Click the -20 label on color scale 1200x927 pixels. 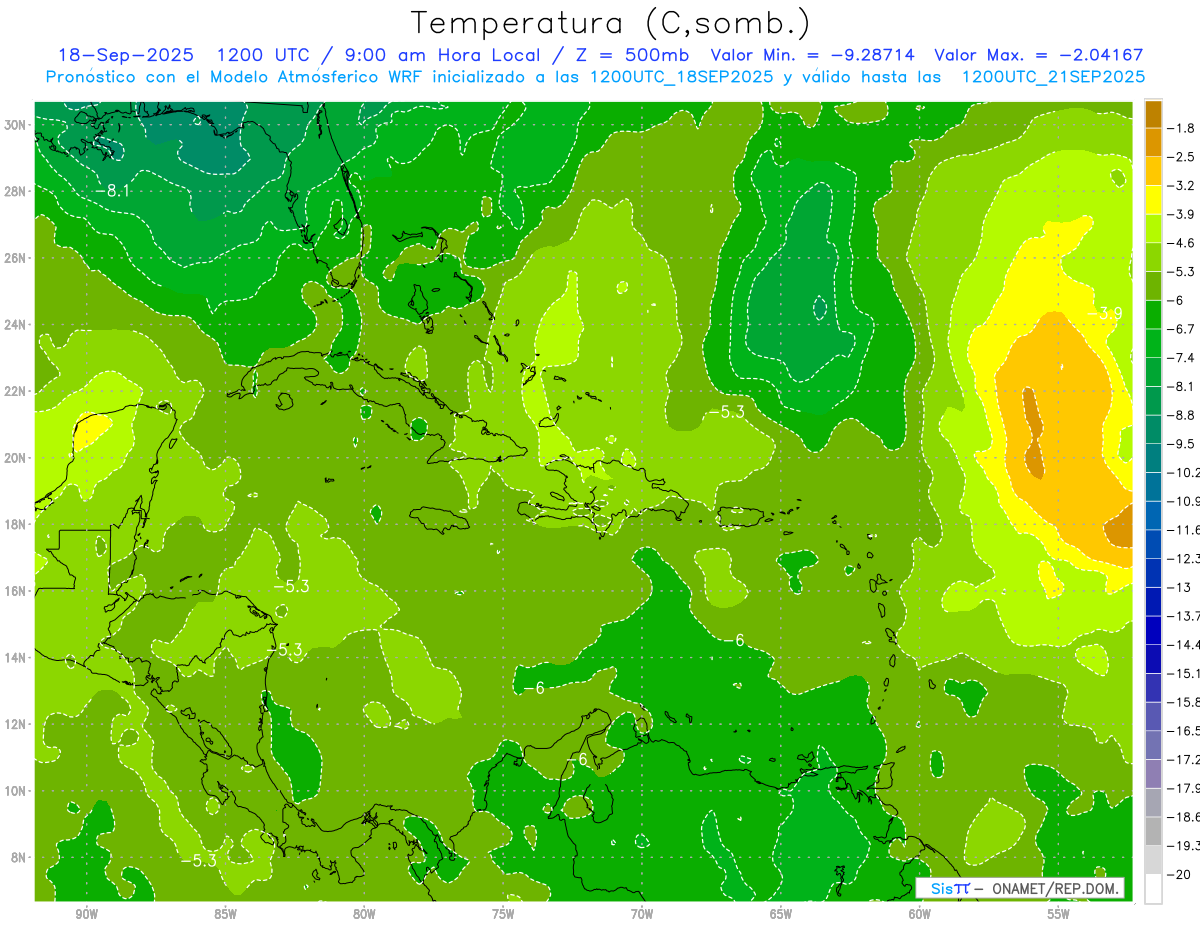tap(1185, 874)
